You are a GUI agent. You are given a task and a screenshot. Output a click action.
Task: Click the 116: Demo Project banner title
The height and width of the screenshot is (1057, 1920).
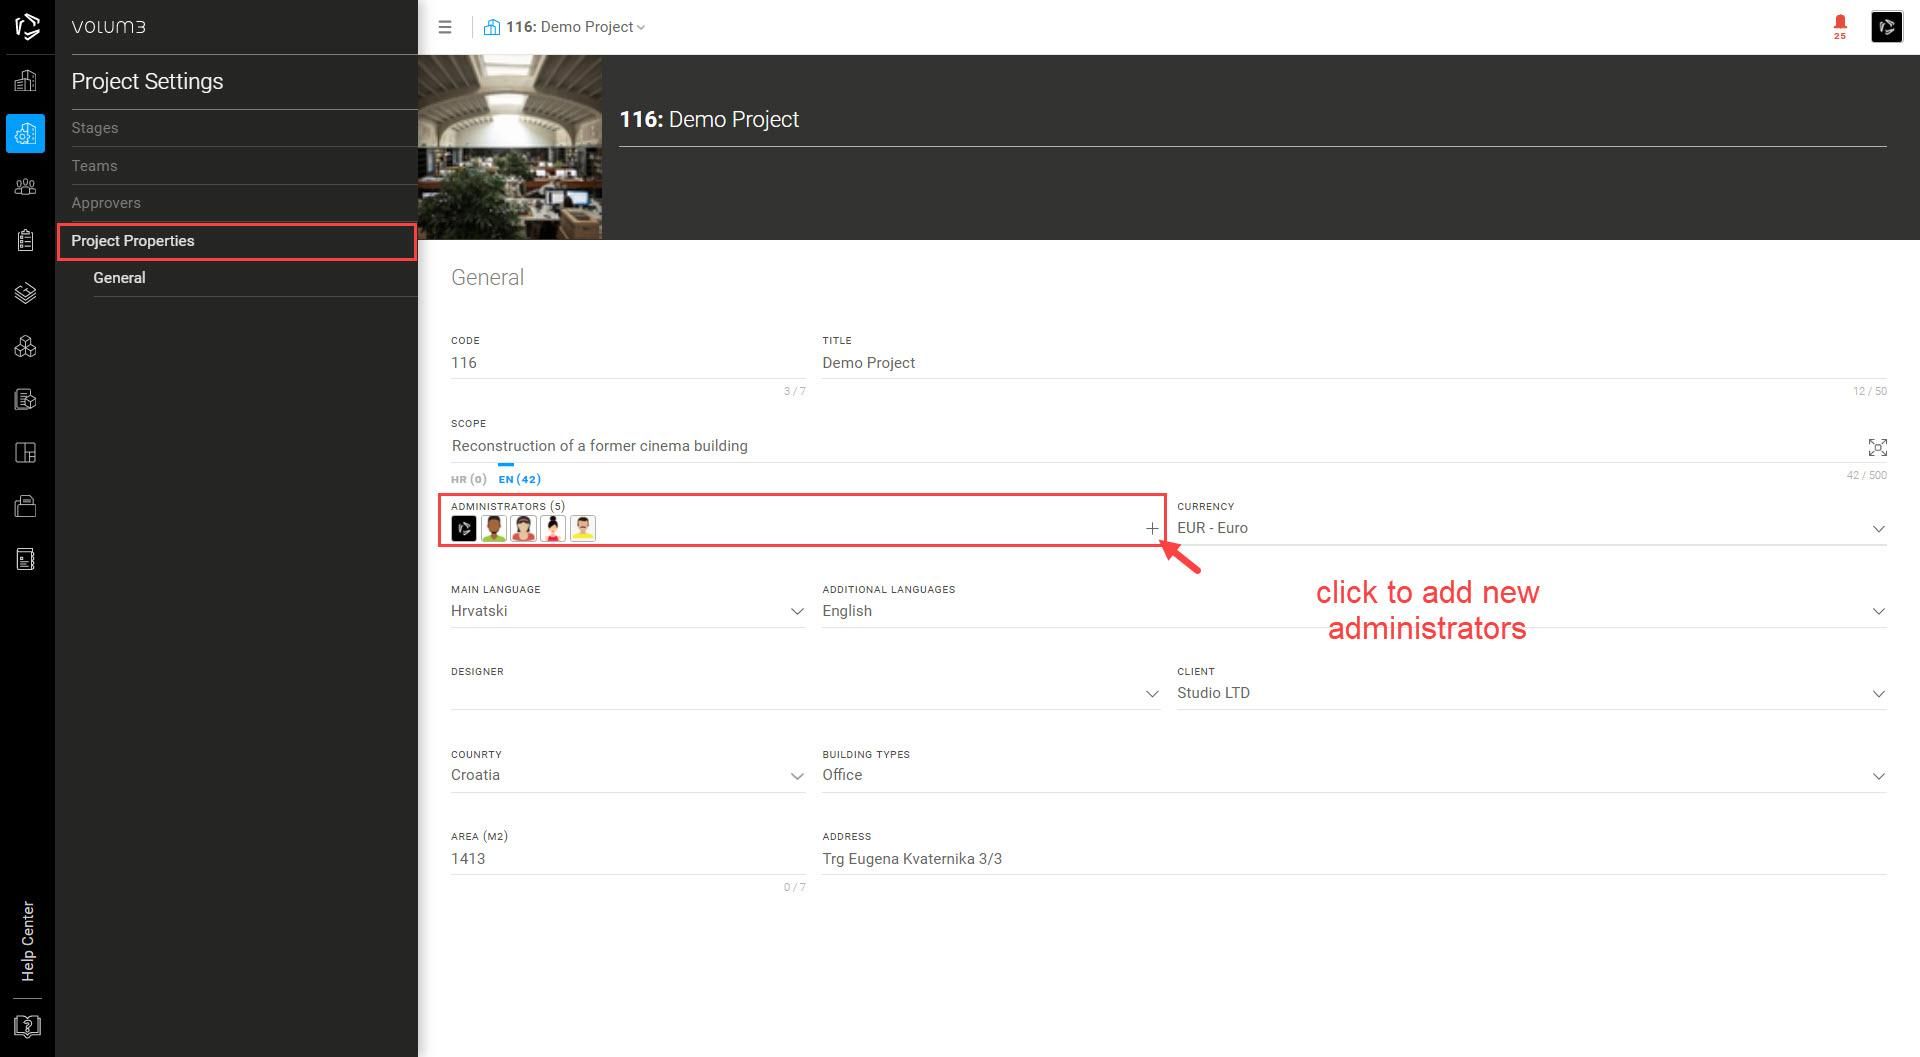point(709,119)
